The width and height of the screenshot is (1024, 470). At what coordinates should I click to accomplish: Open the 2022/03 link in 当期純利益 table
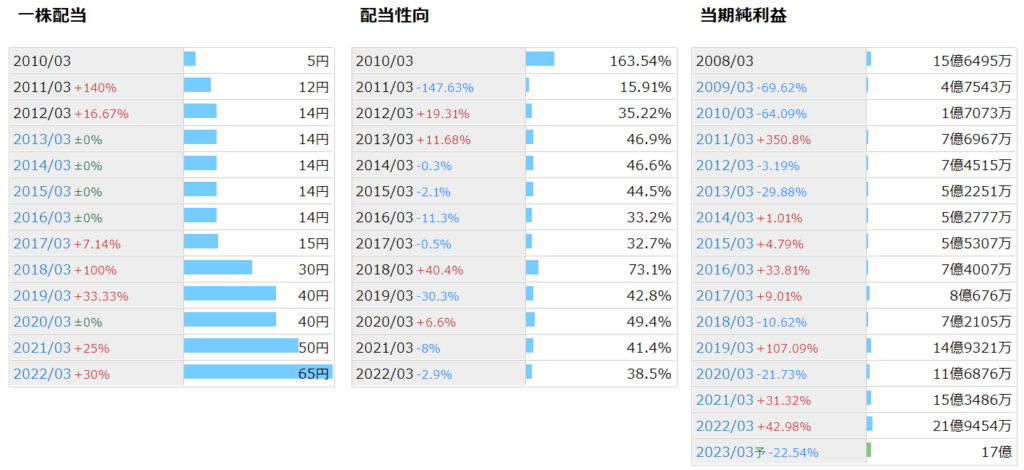pyautogui.click(x=725, y=426)
